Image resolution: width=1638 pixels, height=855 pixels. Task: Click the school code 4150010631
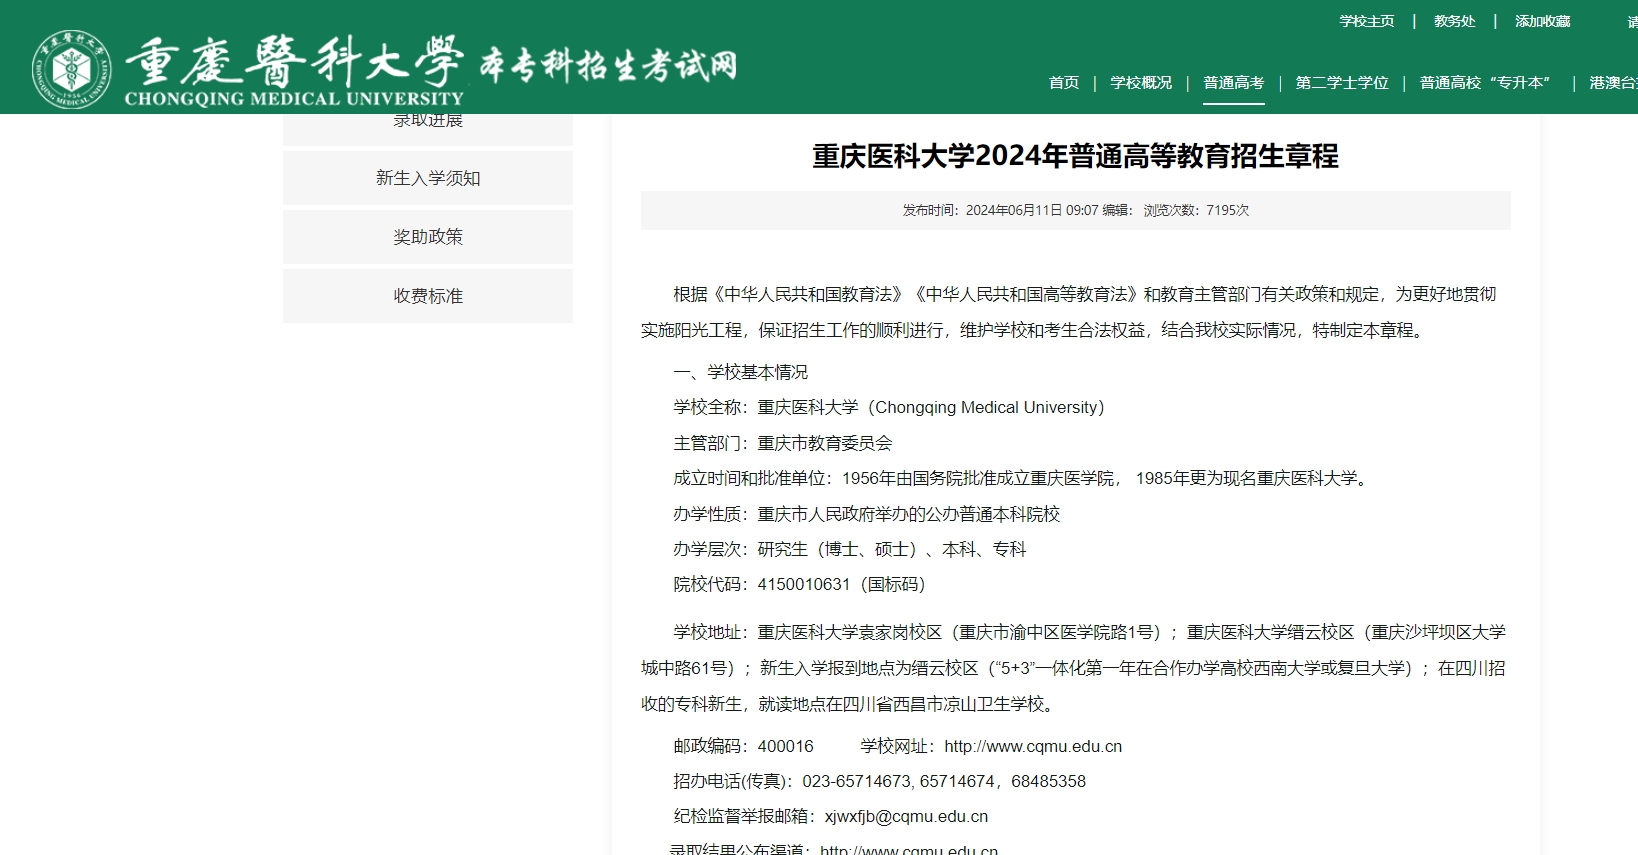(x=804, y=585)
